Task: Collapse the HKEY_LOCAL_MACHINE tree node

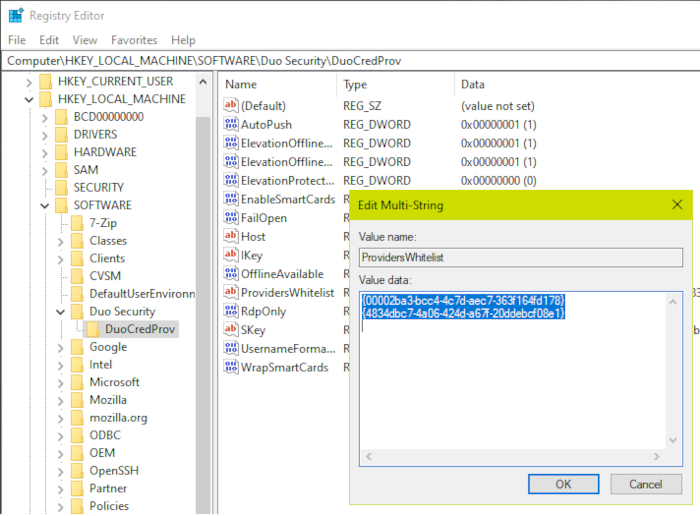Action: 28,100
